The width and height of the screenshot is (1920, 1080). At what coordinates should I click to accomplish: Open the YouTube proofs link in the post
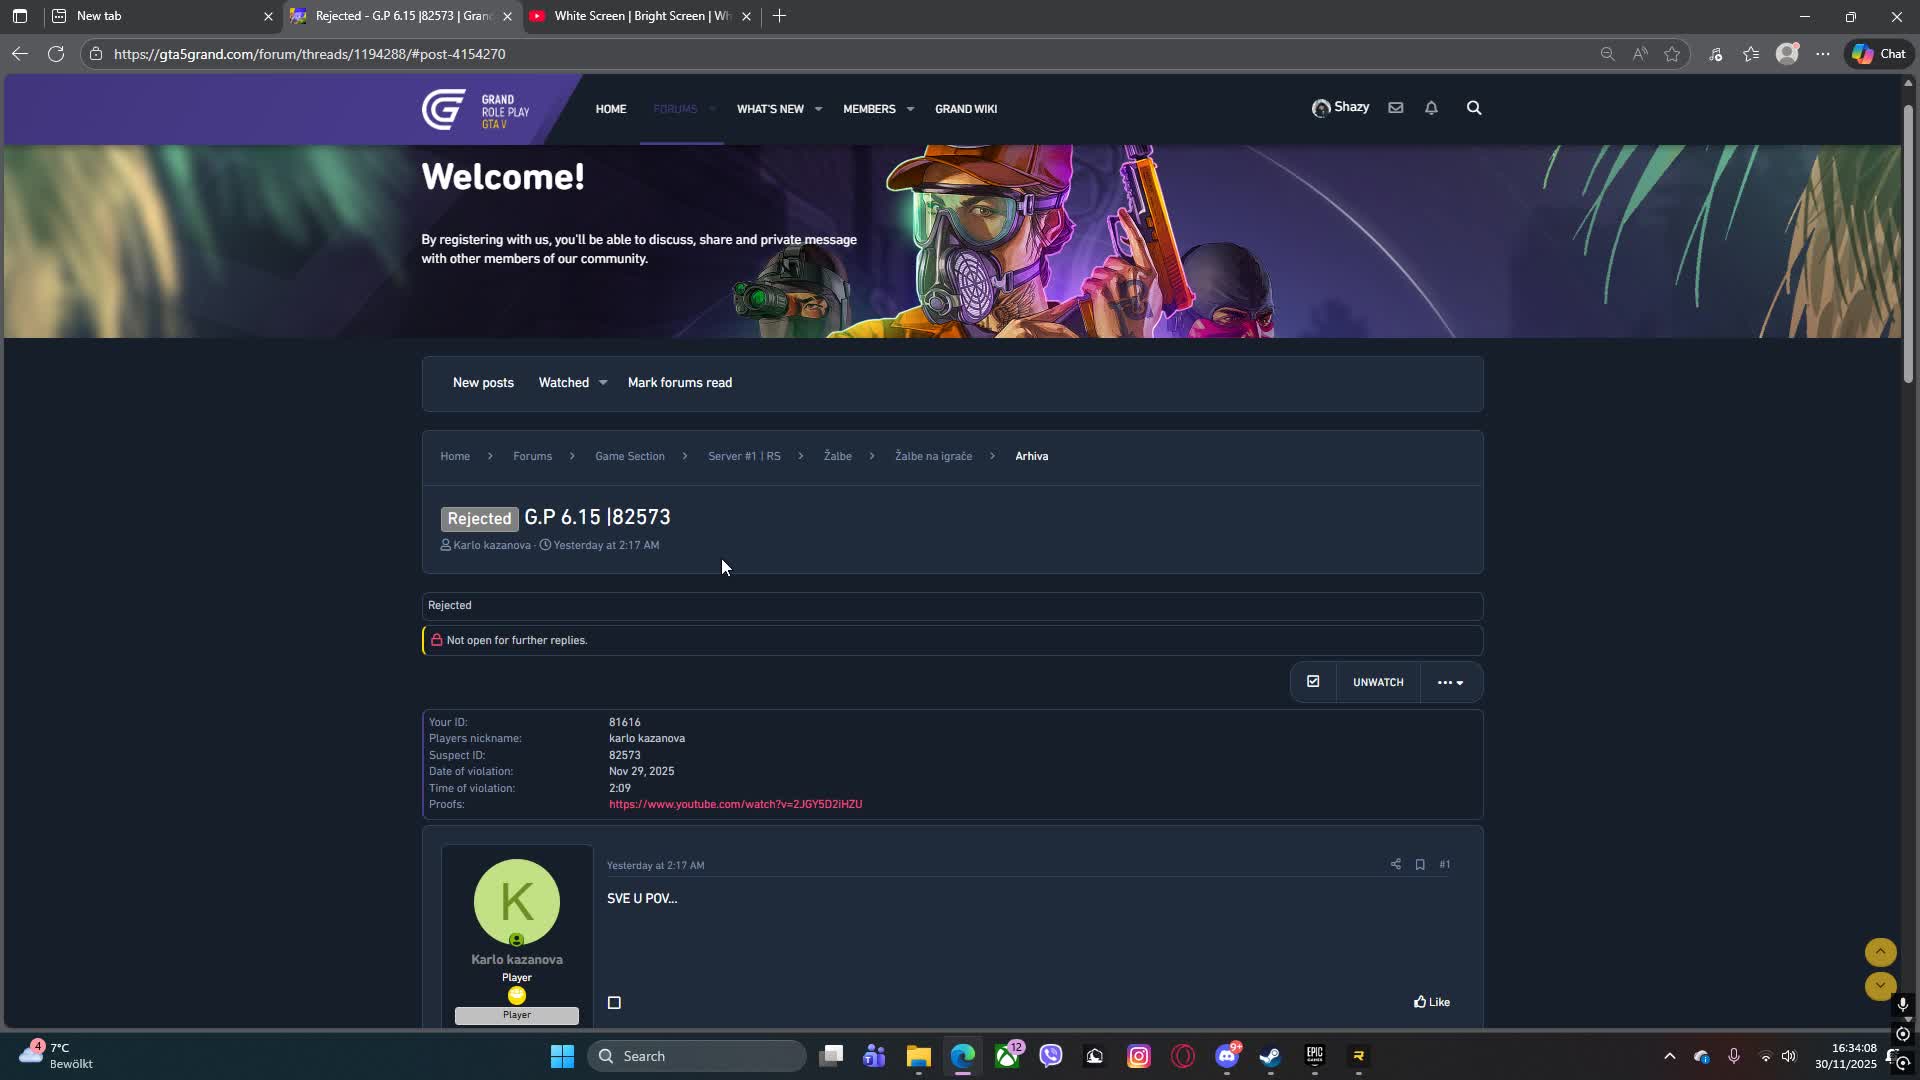(x=735, y=804)
